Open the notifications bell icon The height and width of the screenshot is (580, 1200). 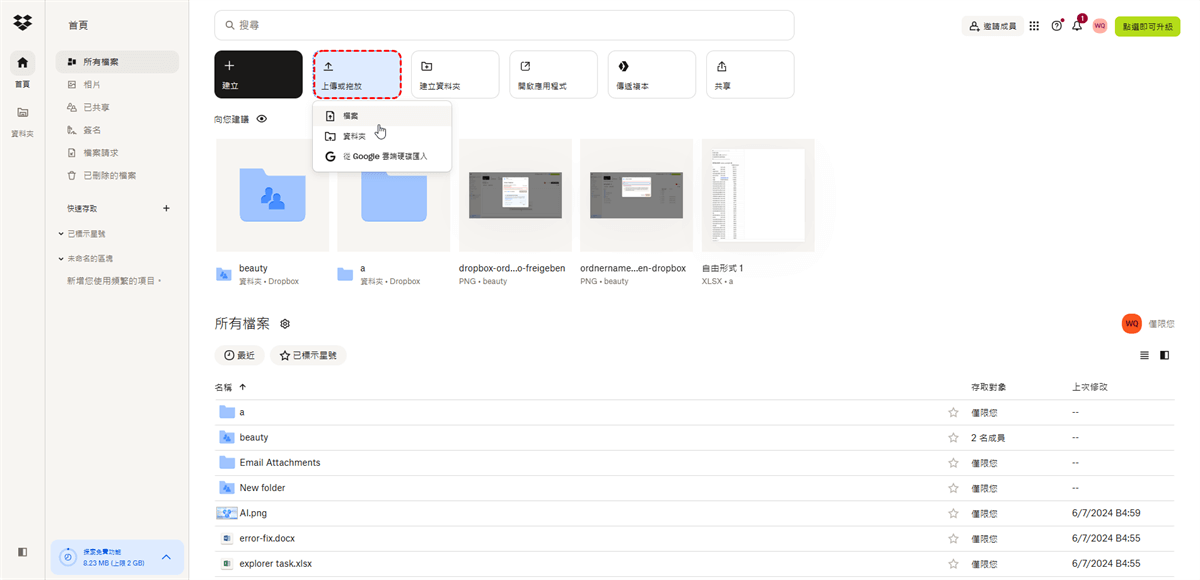[x=1077, y=26]
